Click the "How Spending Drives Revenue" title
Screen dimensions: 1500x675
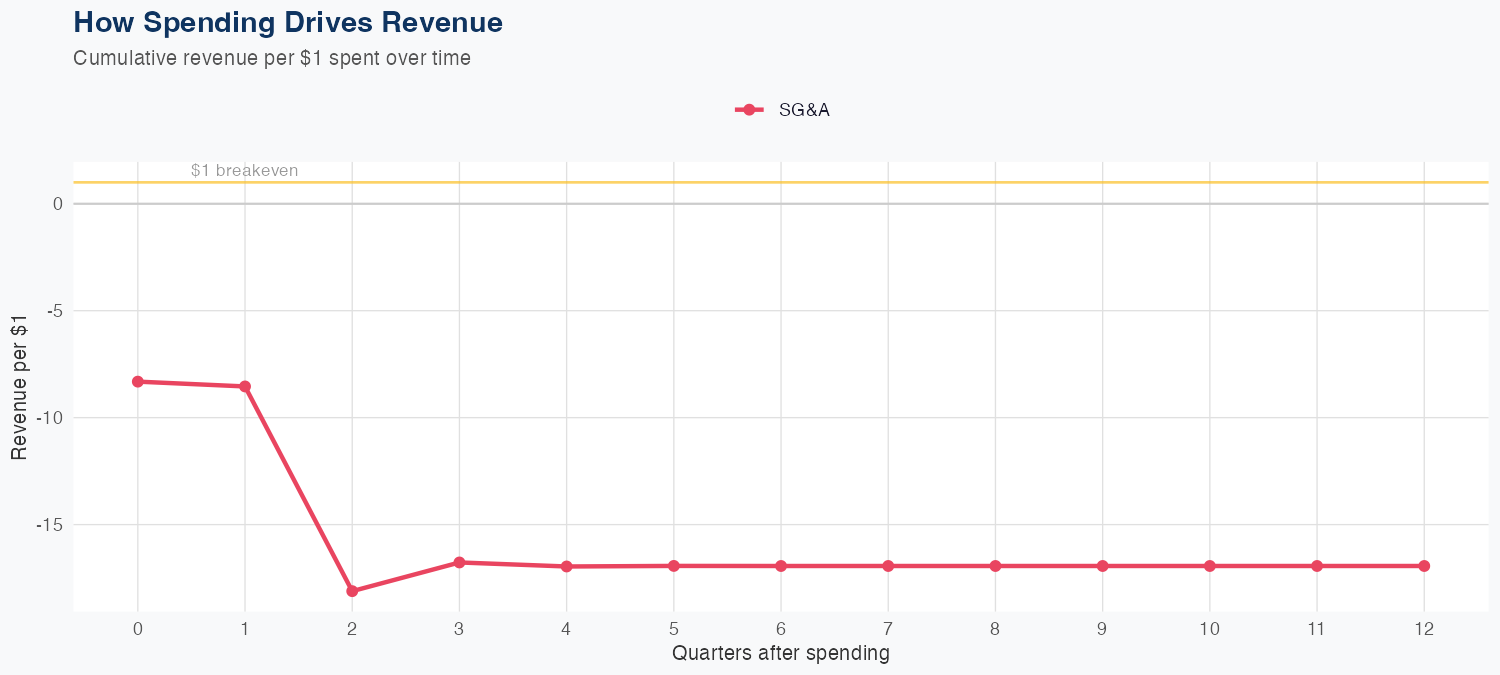288,22
